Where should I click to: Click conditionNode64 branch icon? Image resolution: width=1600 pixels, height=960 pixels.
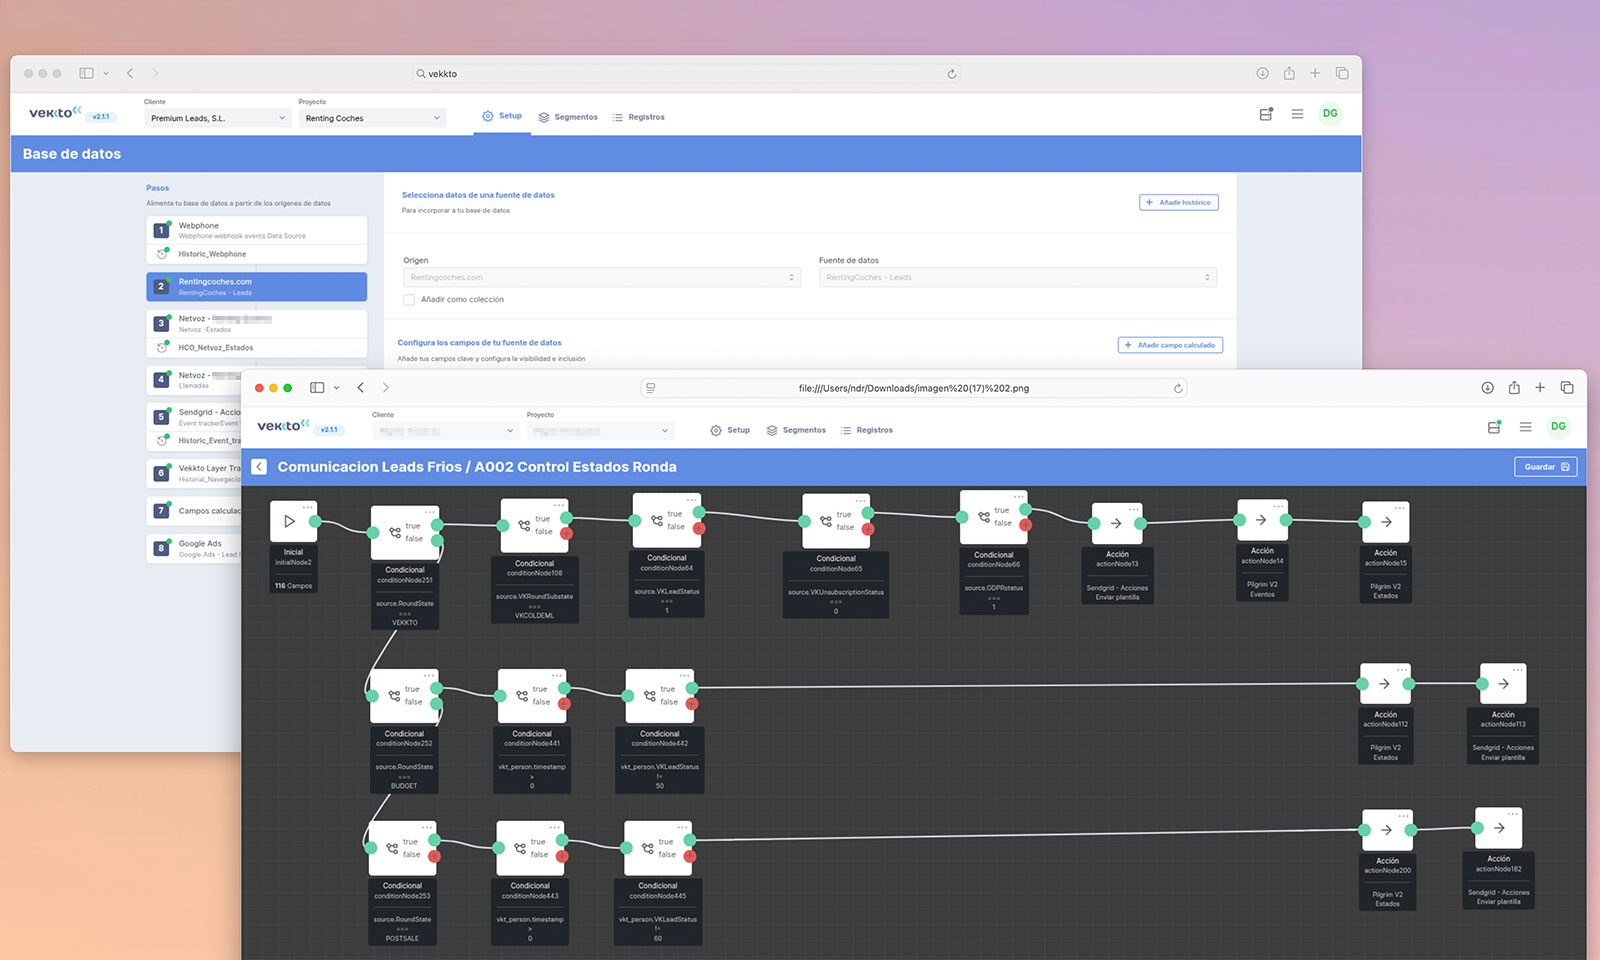tap(657, 520)
